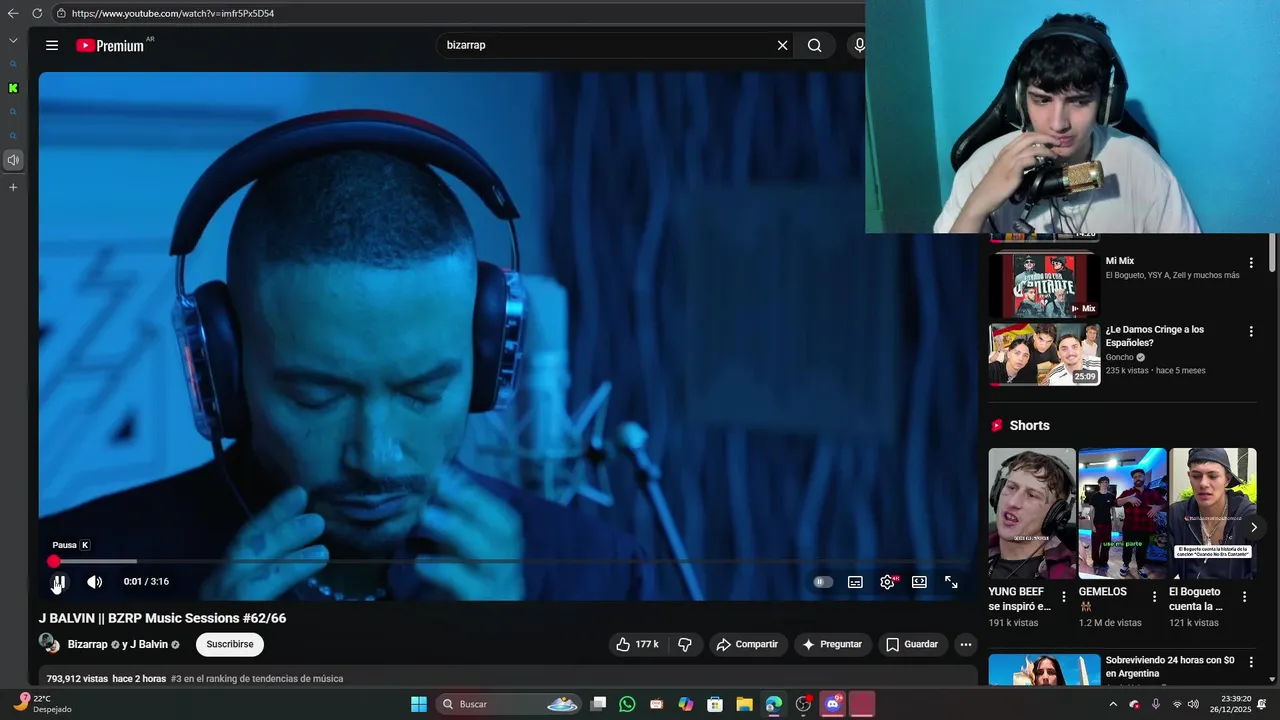The height and width of the screenshot is (720, 1280).
Task: Mute the video using the speaker icon
Action: [94, 582]
